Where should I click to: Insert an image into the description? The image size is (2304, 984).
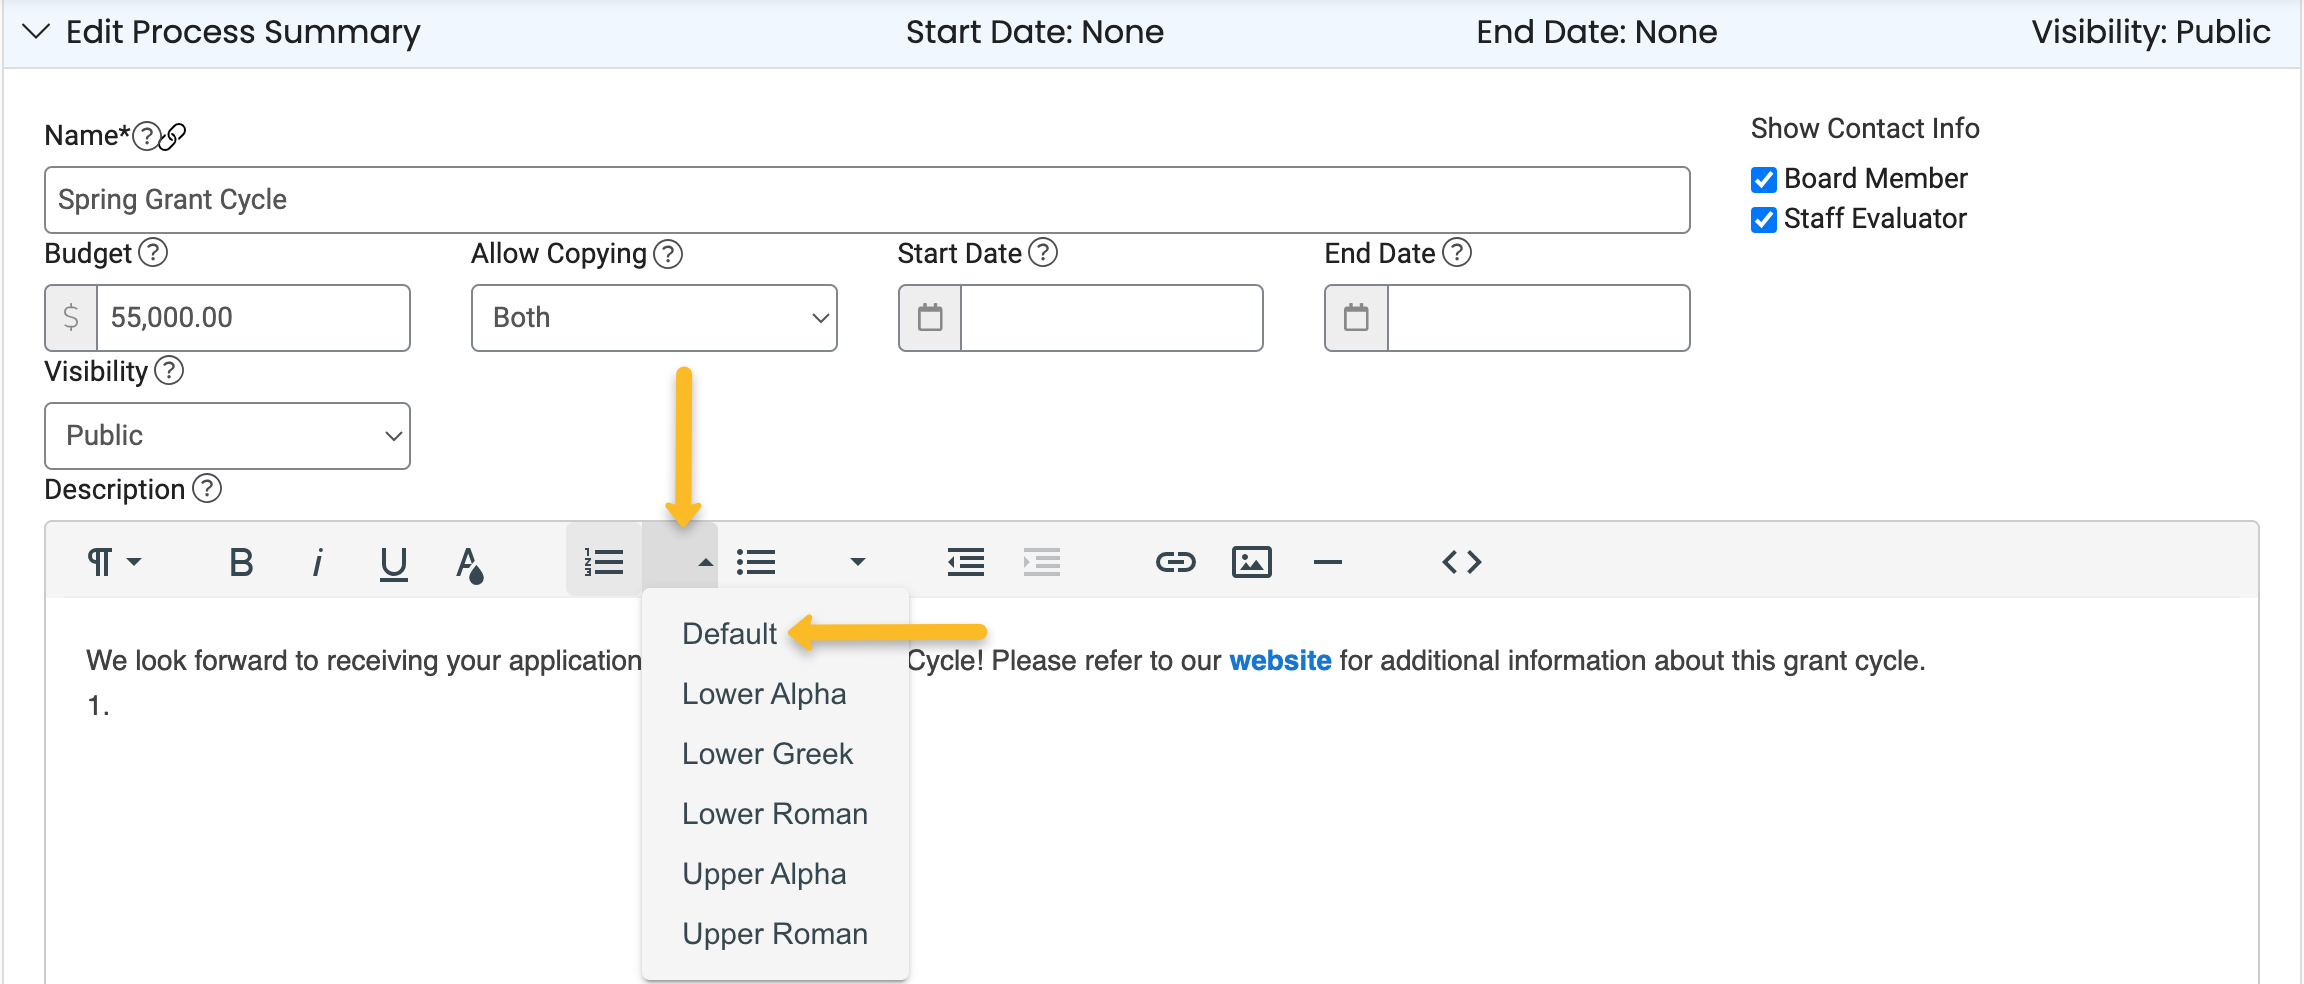(1251, 562)
